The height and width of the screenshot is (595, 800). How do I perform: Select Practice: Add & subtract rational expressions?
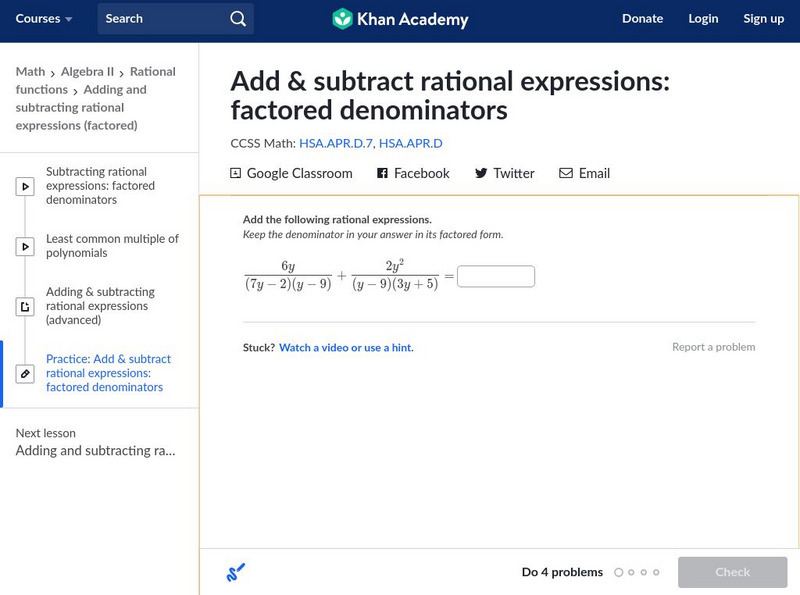[108, 373]
